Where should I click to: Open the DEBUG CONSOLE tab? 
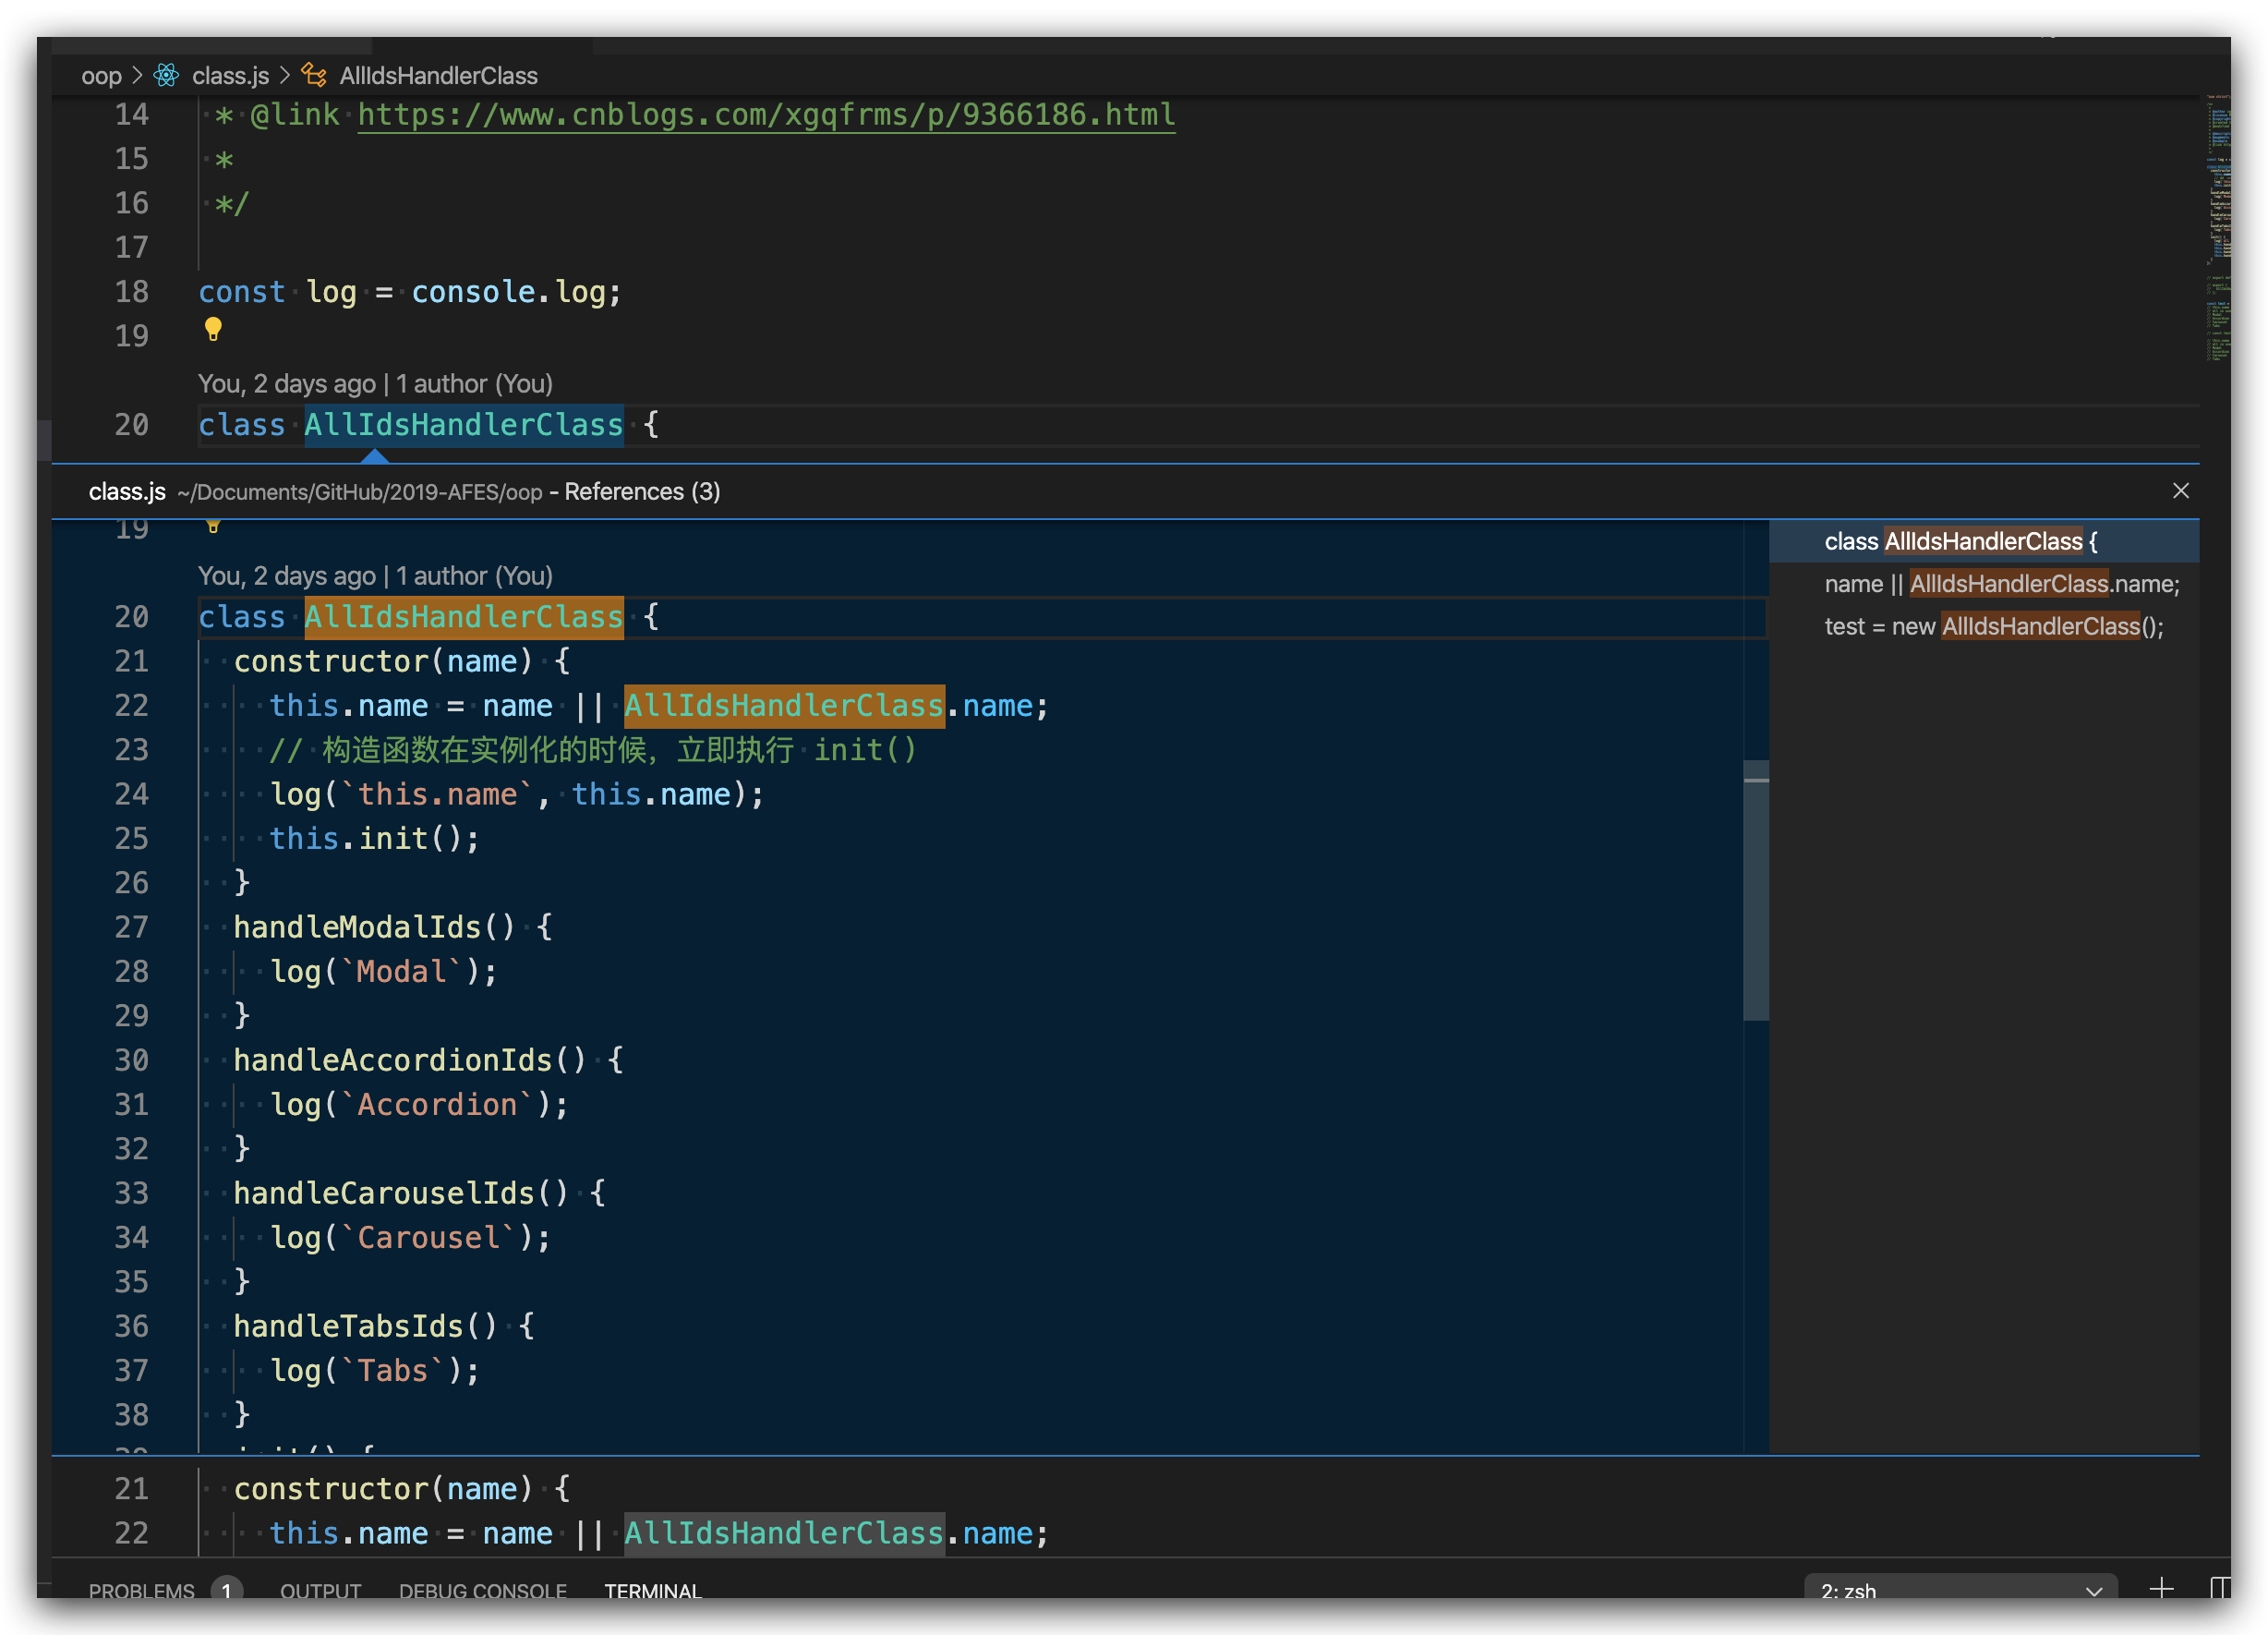(483, 1590)
